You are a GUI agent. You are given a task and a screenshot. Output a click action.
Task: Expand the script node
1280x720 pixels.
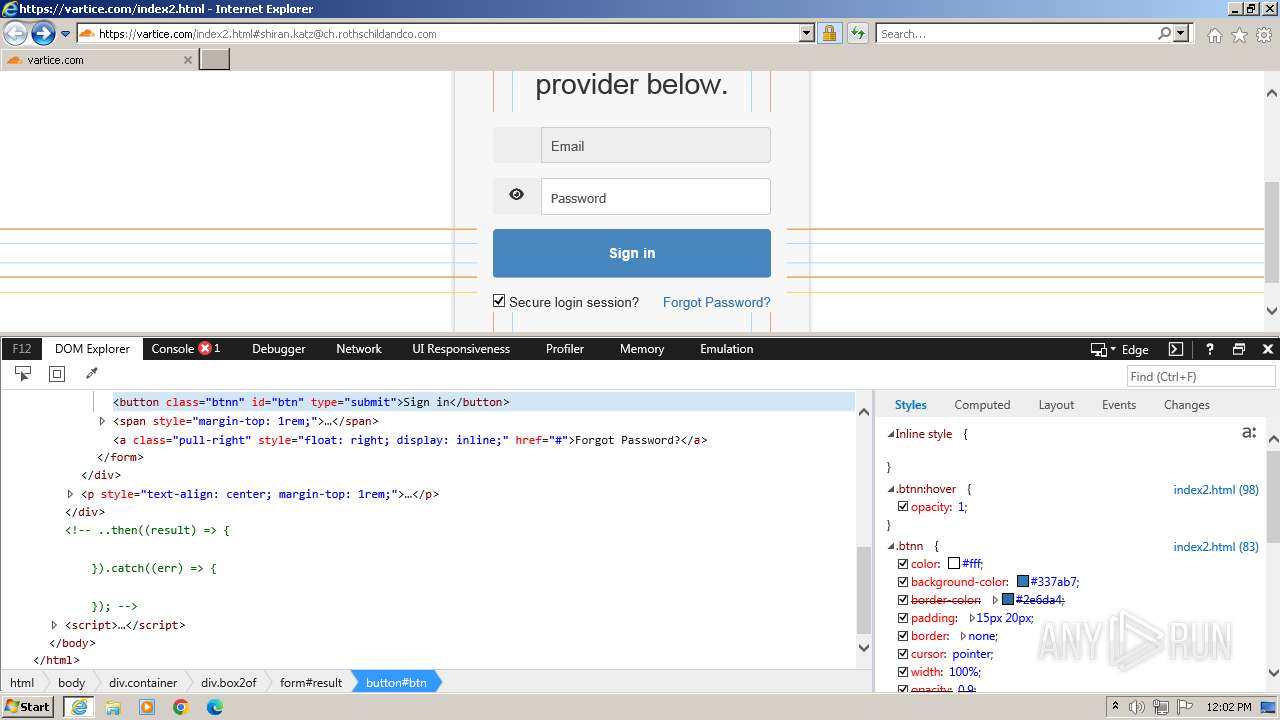[x=54, y=625]
